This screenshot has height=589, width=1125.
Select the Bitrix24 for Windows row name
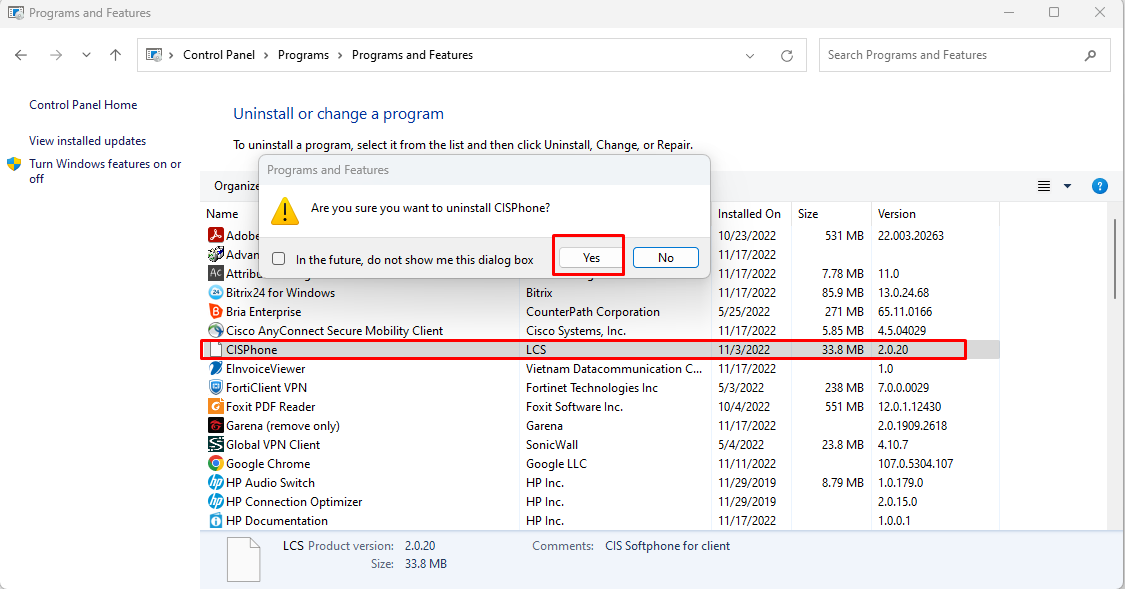tap(281, 293)
